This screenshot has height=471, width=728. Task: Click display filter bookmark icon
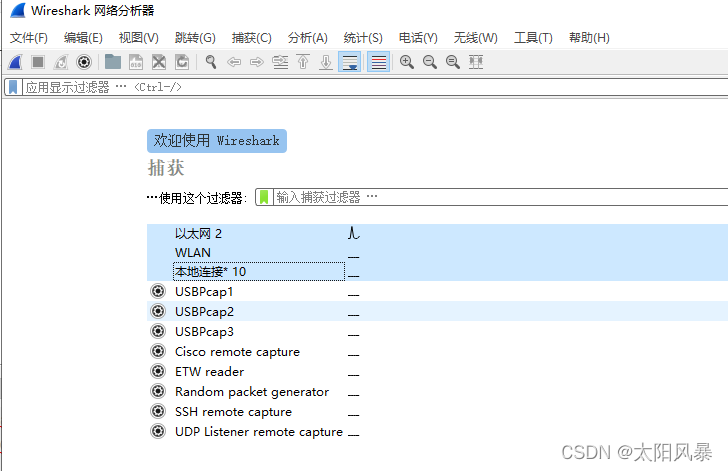[x=13, y=87]
